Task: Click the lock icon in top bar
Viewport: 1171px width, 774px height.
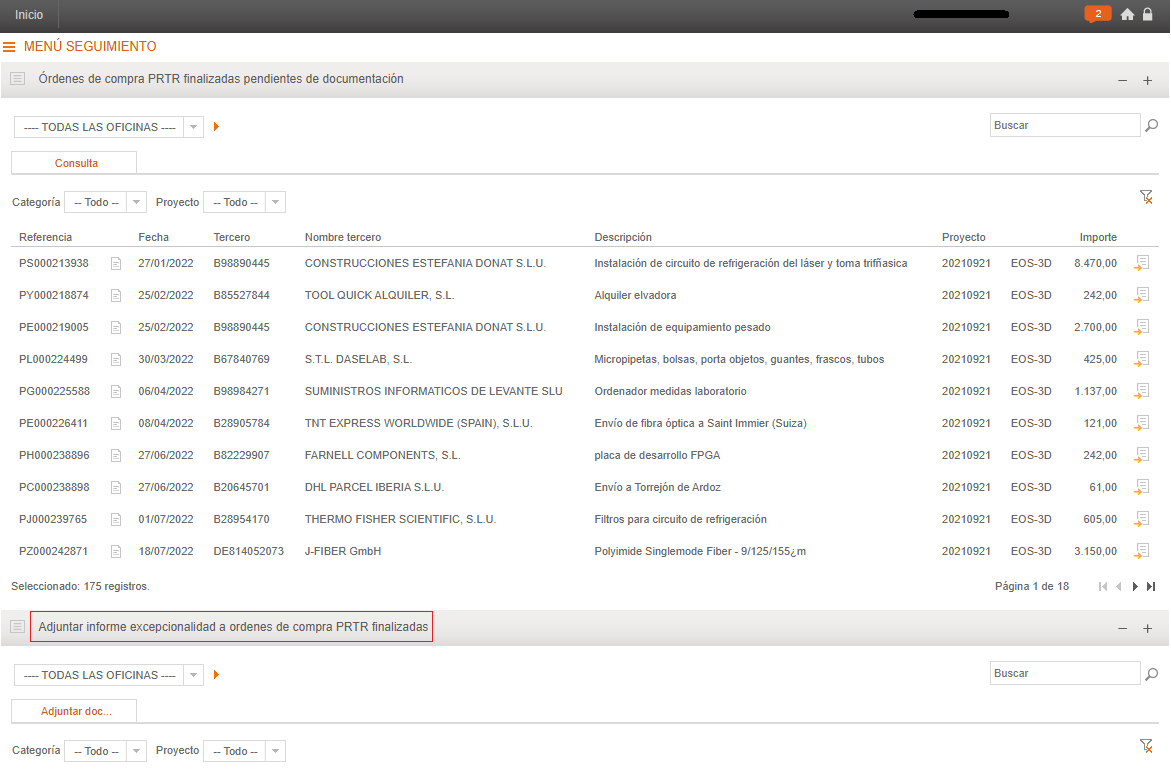Action: [x=1147, y=15]
